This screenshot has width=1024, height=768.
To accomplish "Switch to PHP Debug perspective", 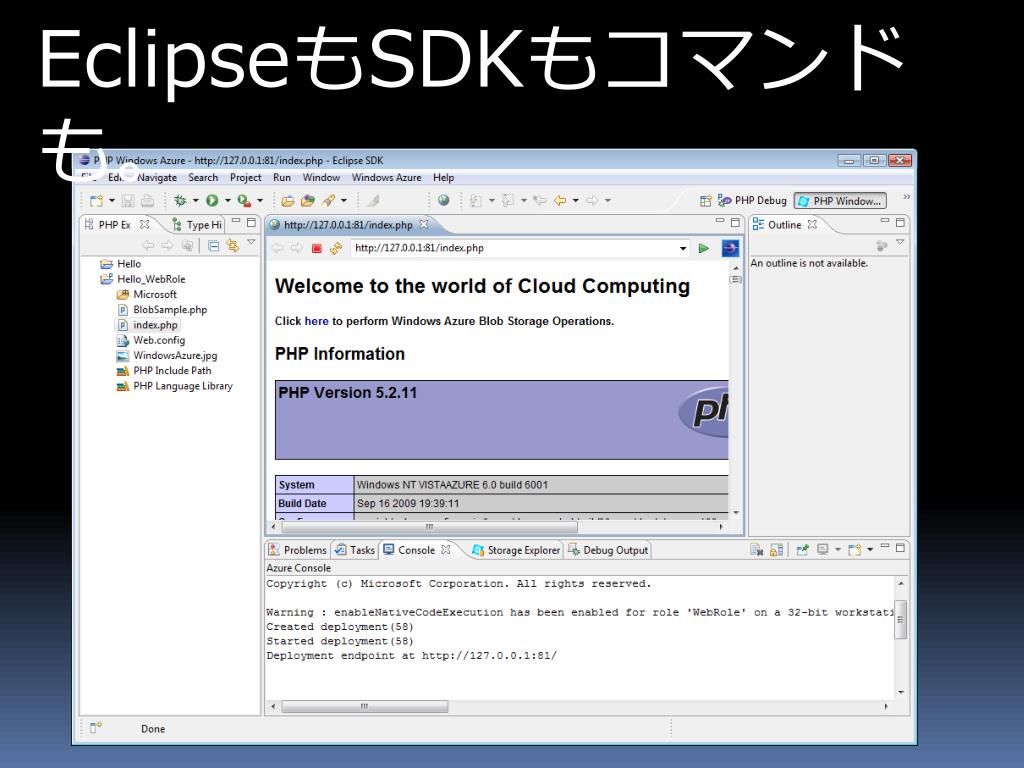I will [x=752, y=200].
